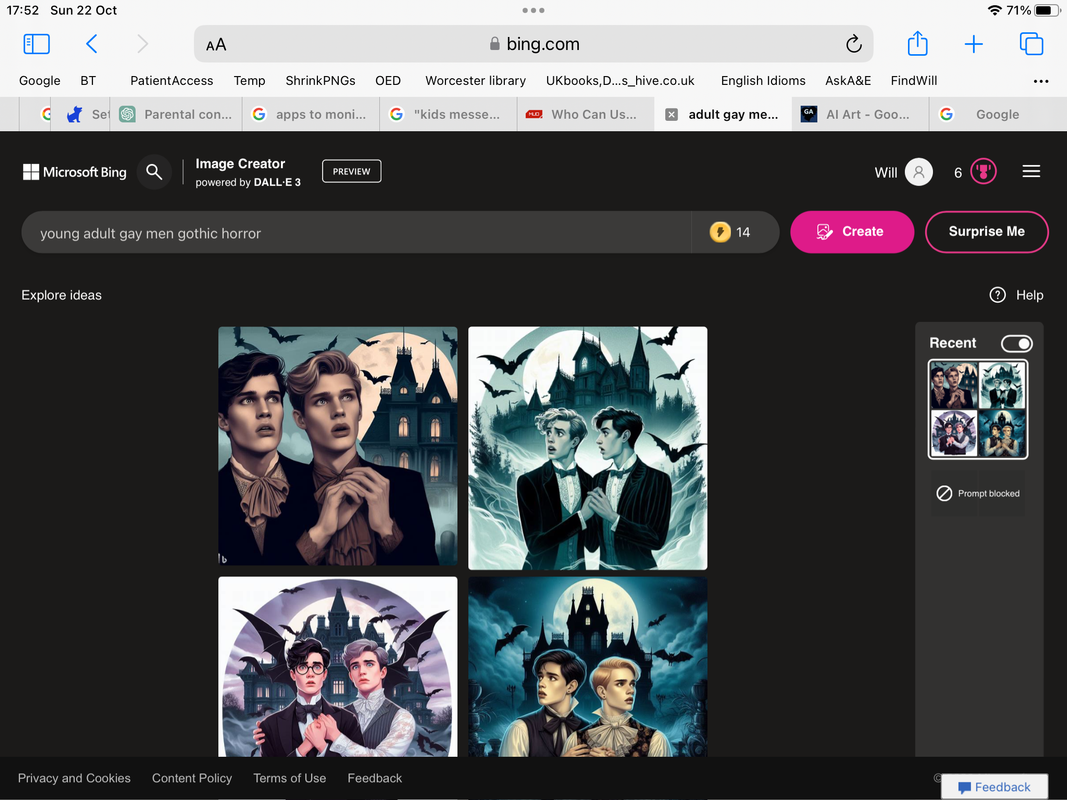1067x800 pixels.
Task: Click the Surprise Me button
Action: click(987, 232)
